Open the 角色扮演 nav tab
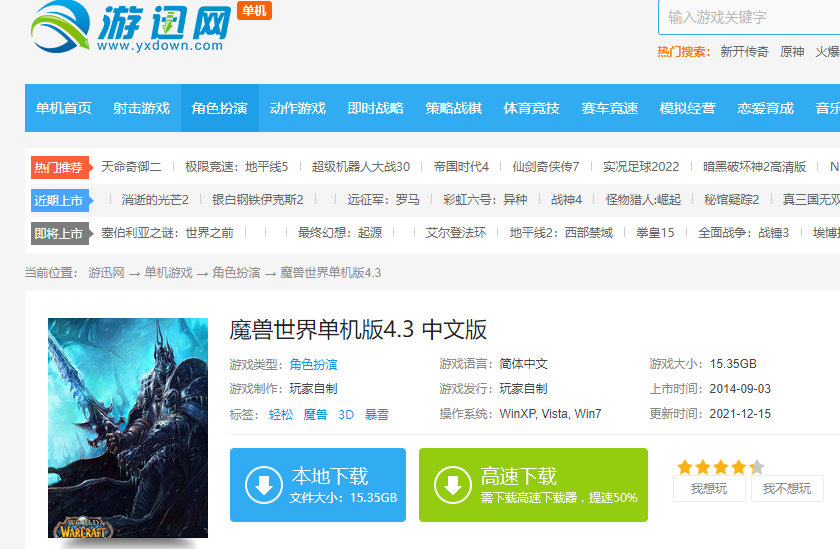 coord(220,108)
